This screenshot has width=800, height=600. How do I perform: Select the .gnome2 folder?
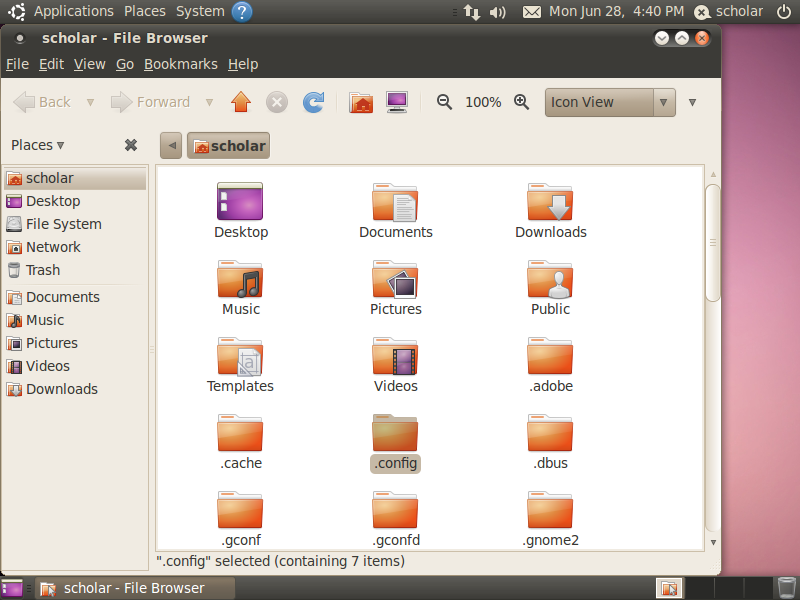tap(551, 519)
